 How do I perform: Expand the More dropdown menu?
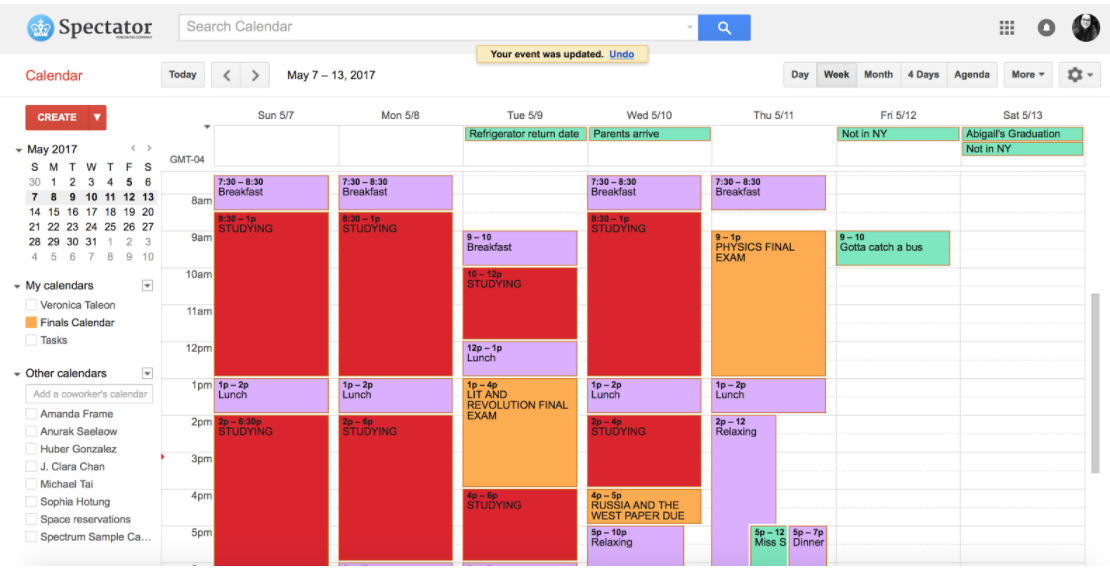coord(1027,75)
